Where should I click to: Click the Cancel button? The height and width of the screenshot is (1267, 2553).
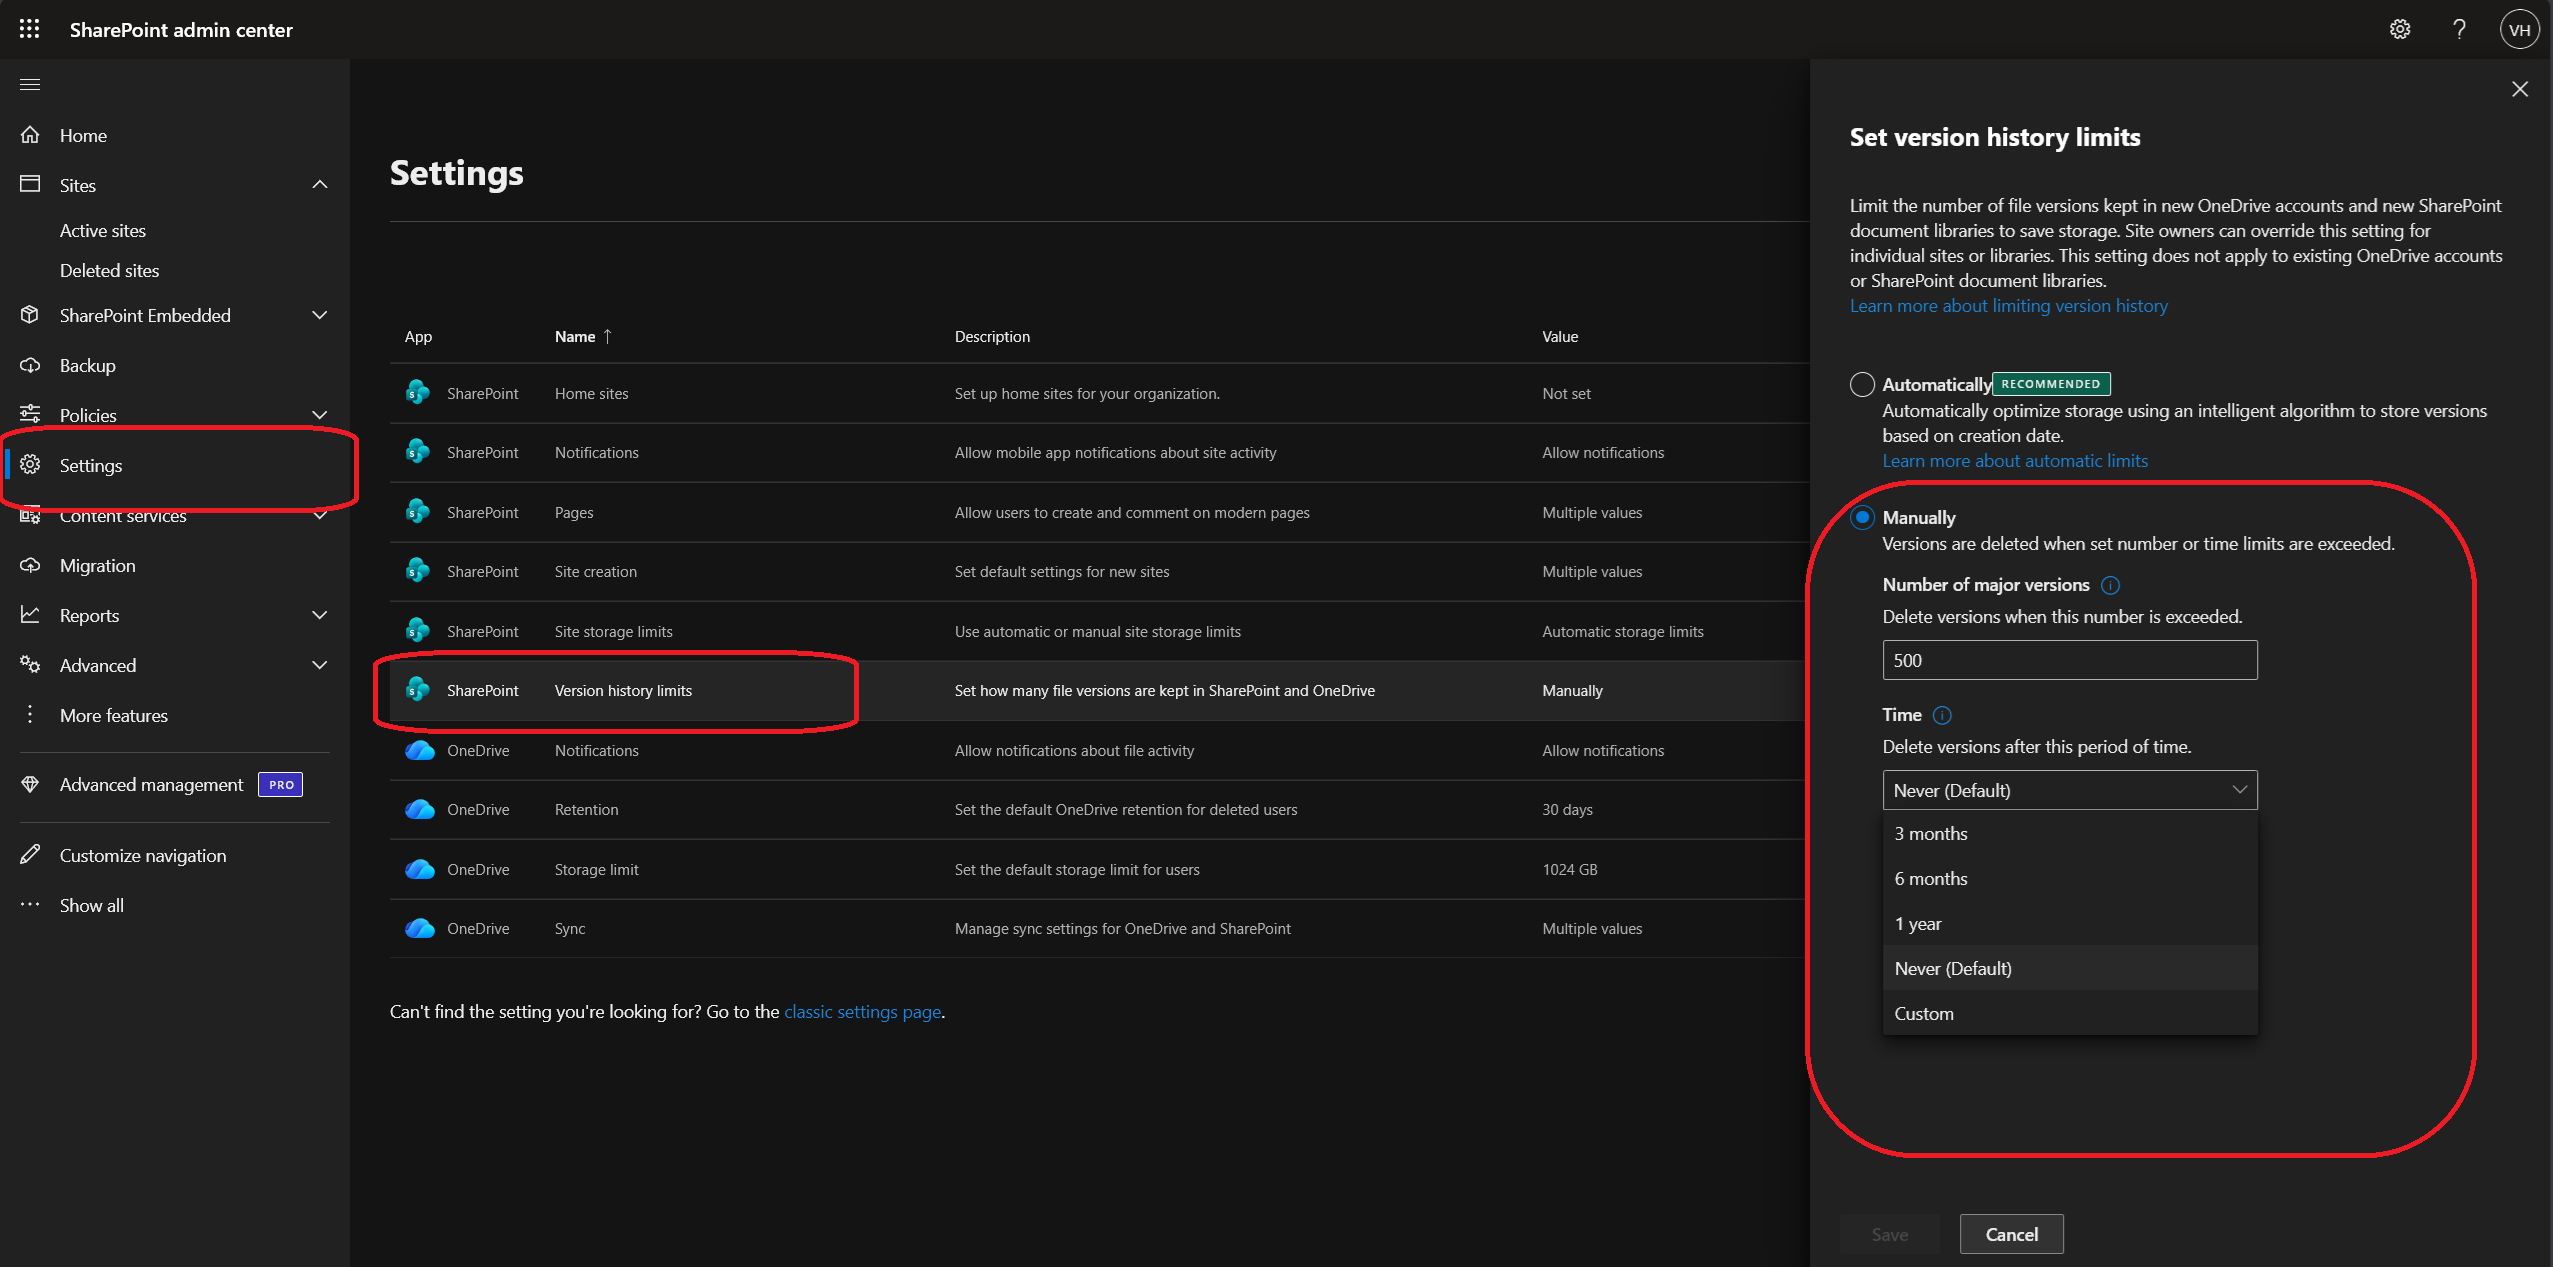[2011, 1234]
